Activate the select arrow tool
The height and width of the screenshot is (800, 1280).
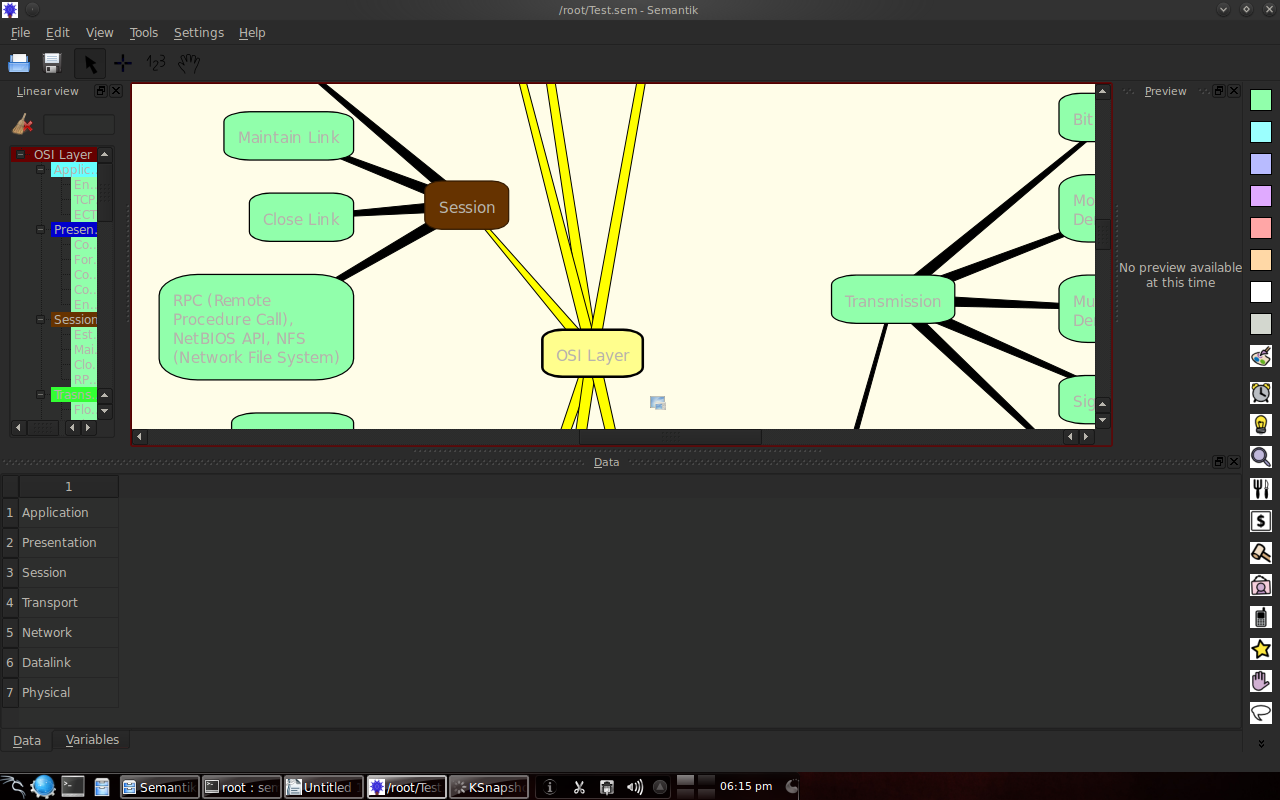tap(90, 63)
